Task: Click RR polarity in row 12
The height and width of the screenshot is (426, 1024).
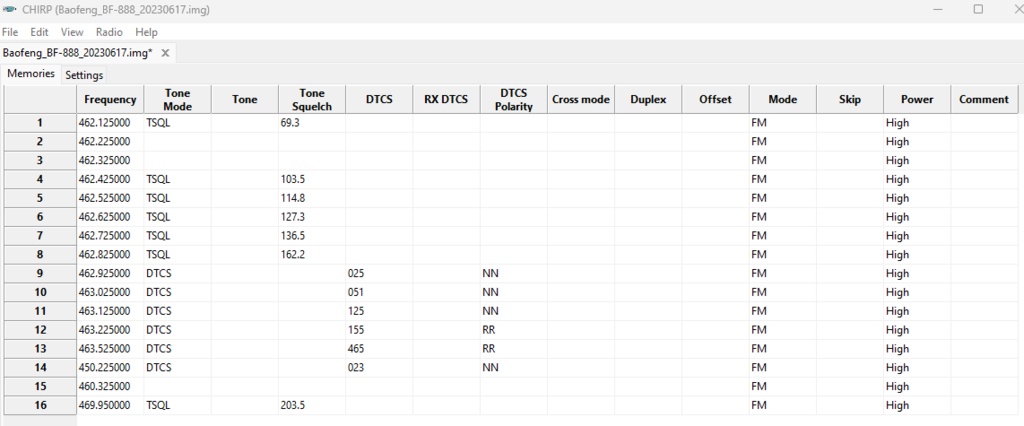Action: click(x=514, y=330)
